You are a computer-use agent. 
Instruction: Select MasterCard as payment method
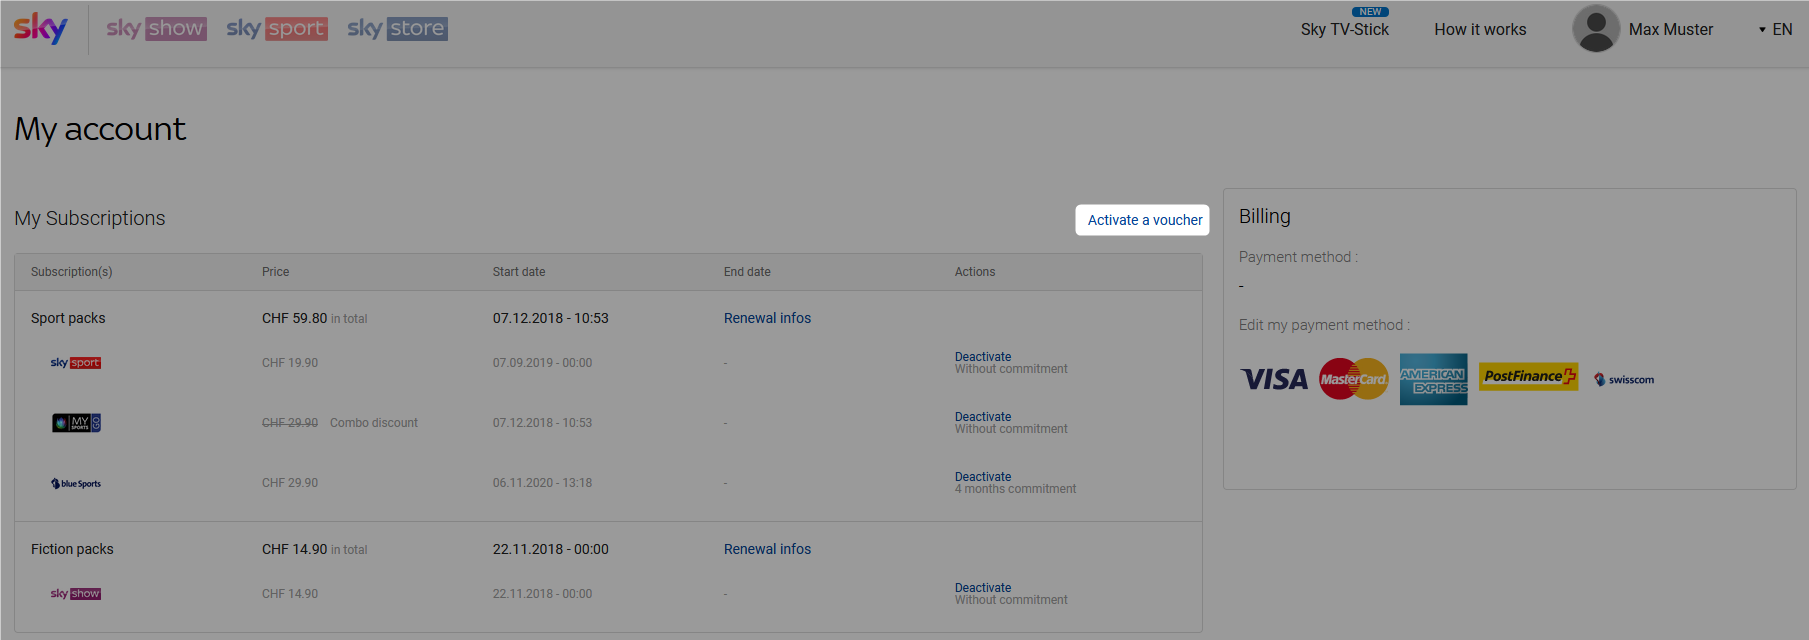point(1354,379)
